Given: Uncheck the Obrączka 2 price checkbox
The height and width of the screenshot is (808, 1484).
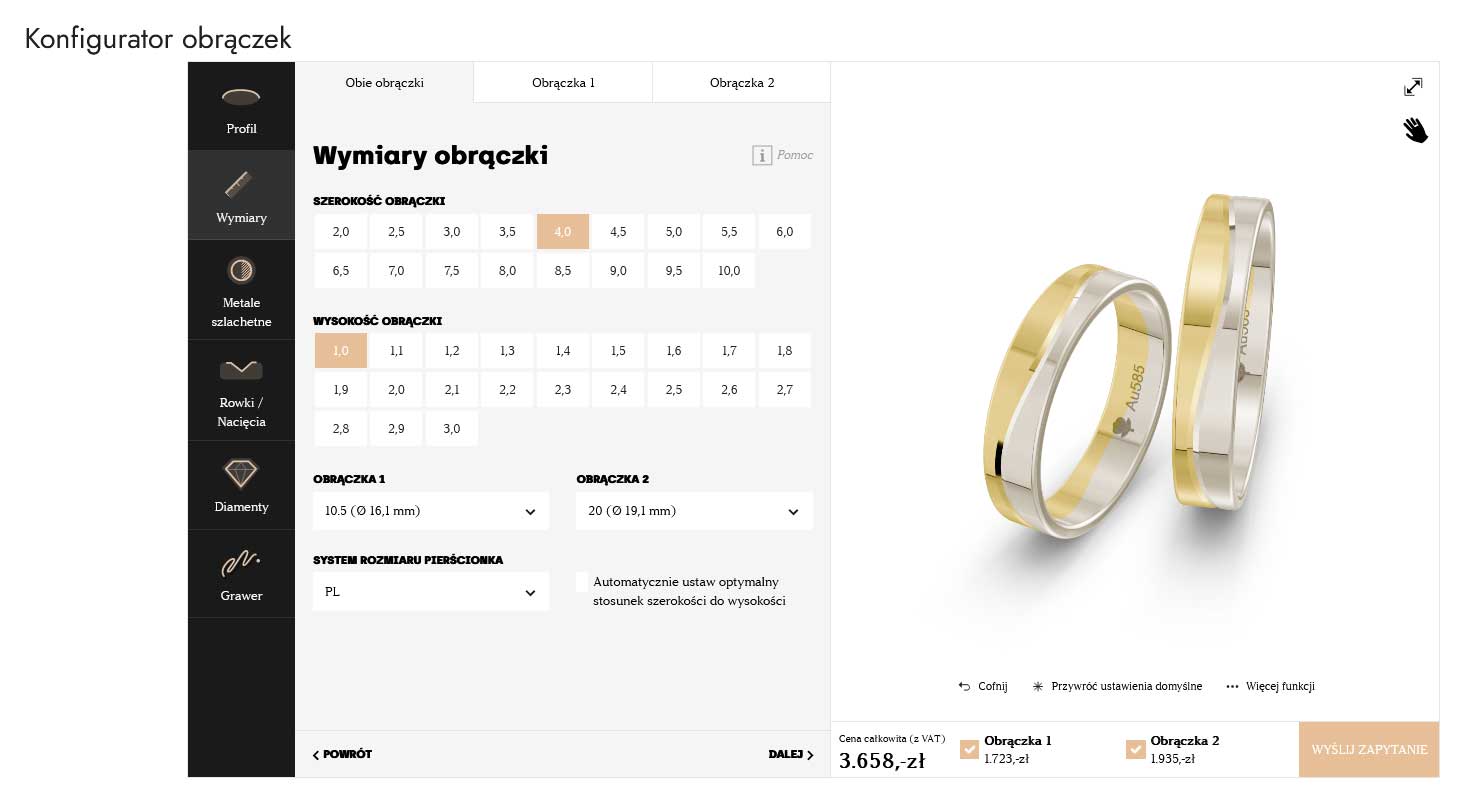Looking at the screenshot, I should (x=1135, y=749).
